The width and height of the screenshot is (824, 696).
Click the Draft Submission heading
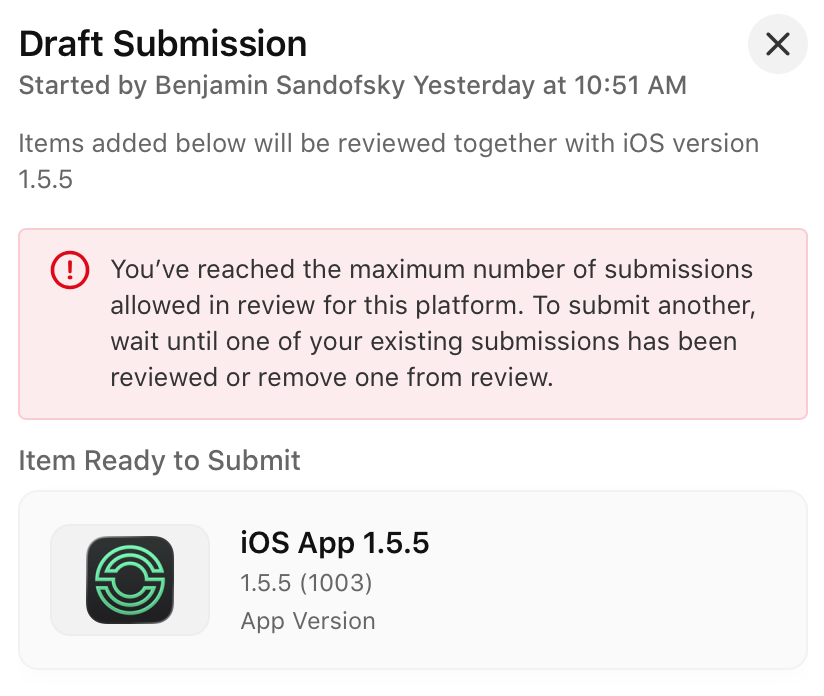tap(163, 44)
